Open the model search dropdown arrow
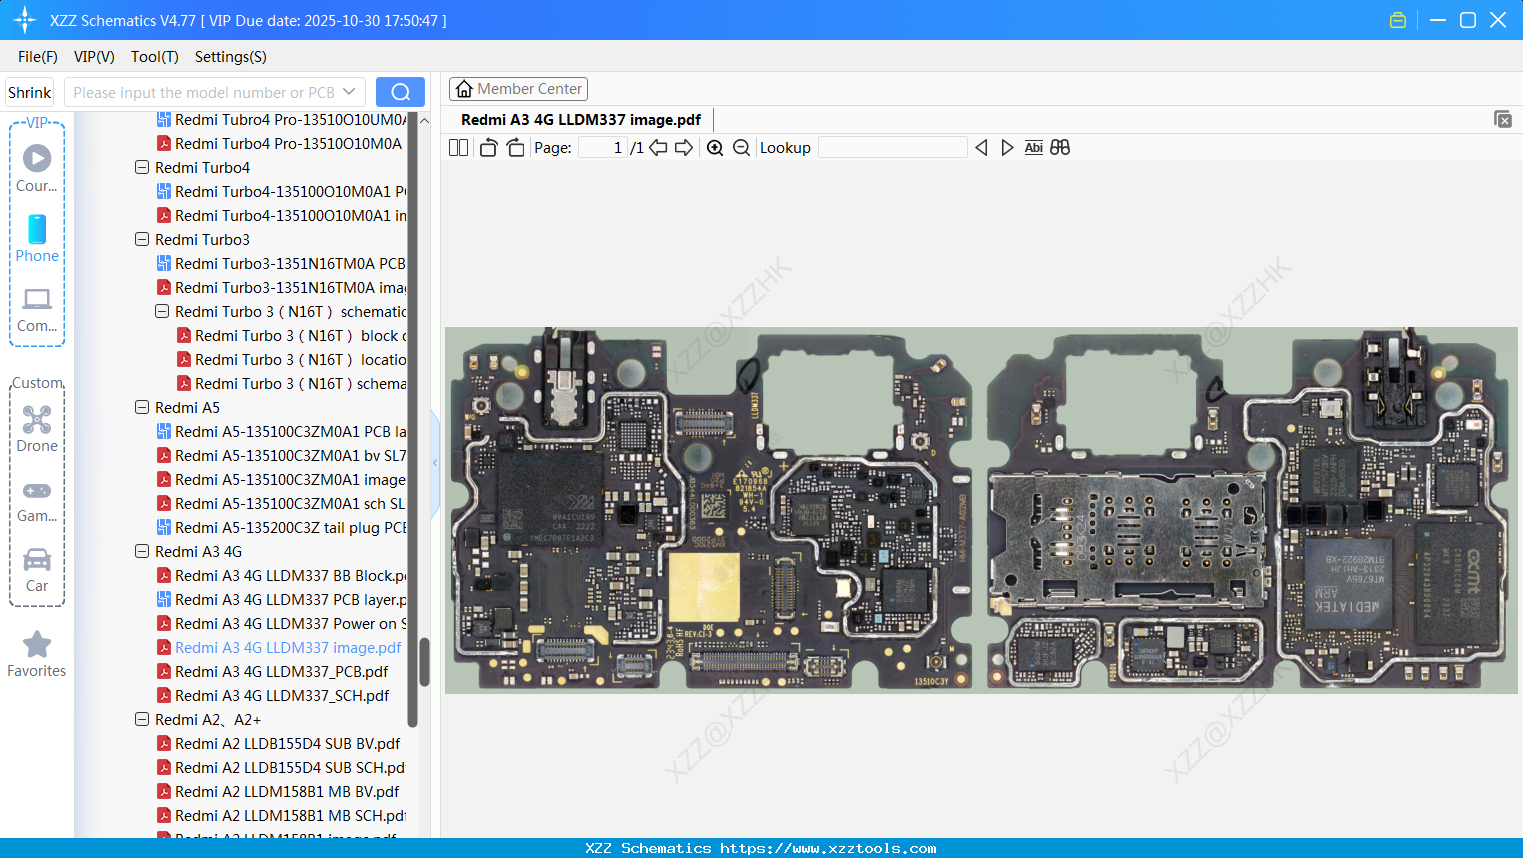Viewport: 1523px width, 858px height. click(350, 91)
